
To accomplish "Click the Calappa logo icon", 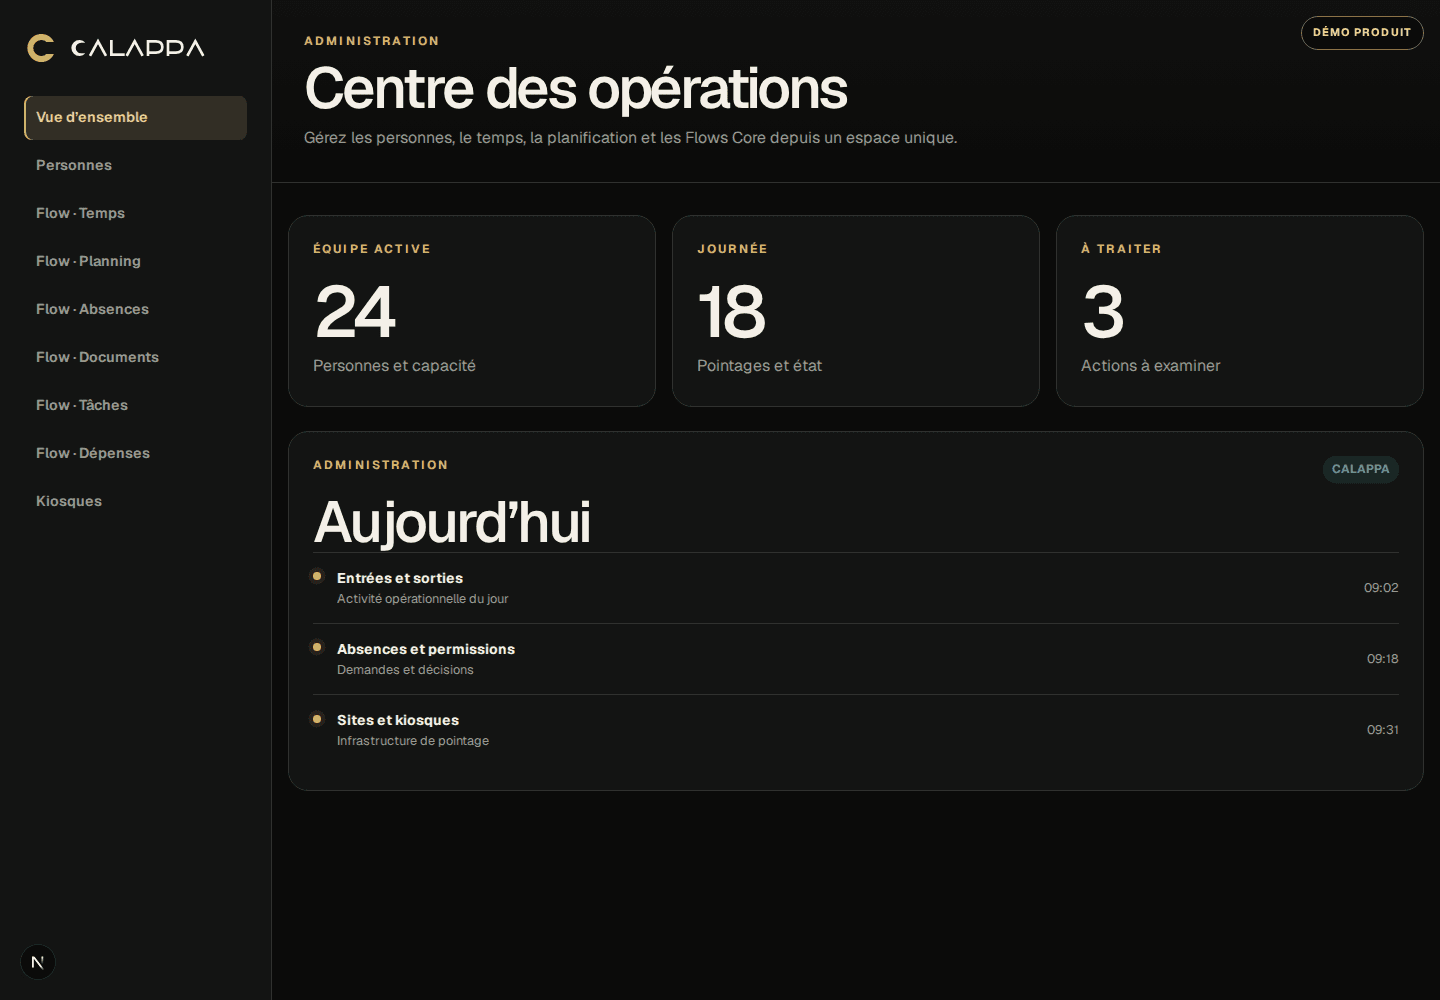I will (x=41, y=48).
